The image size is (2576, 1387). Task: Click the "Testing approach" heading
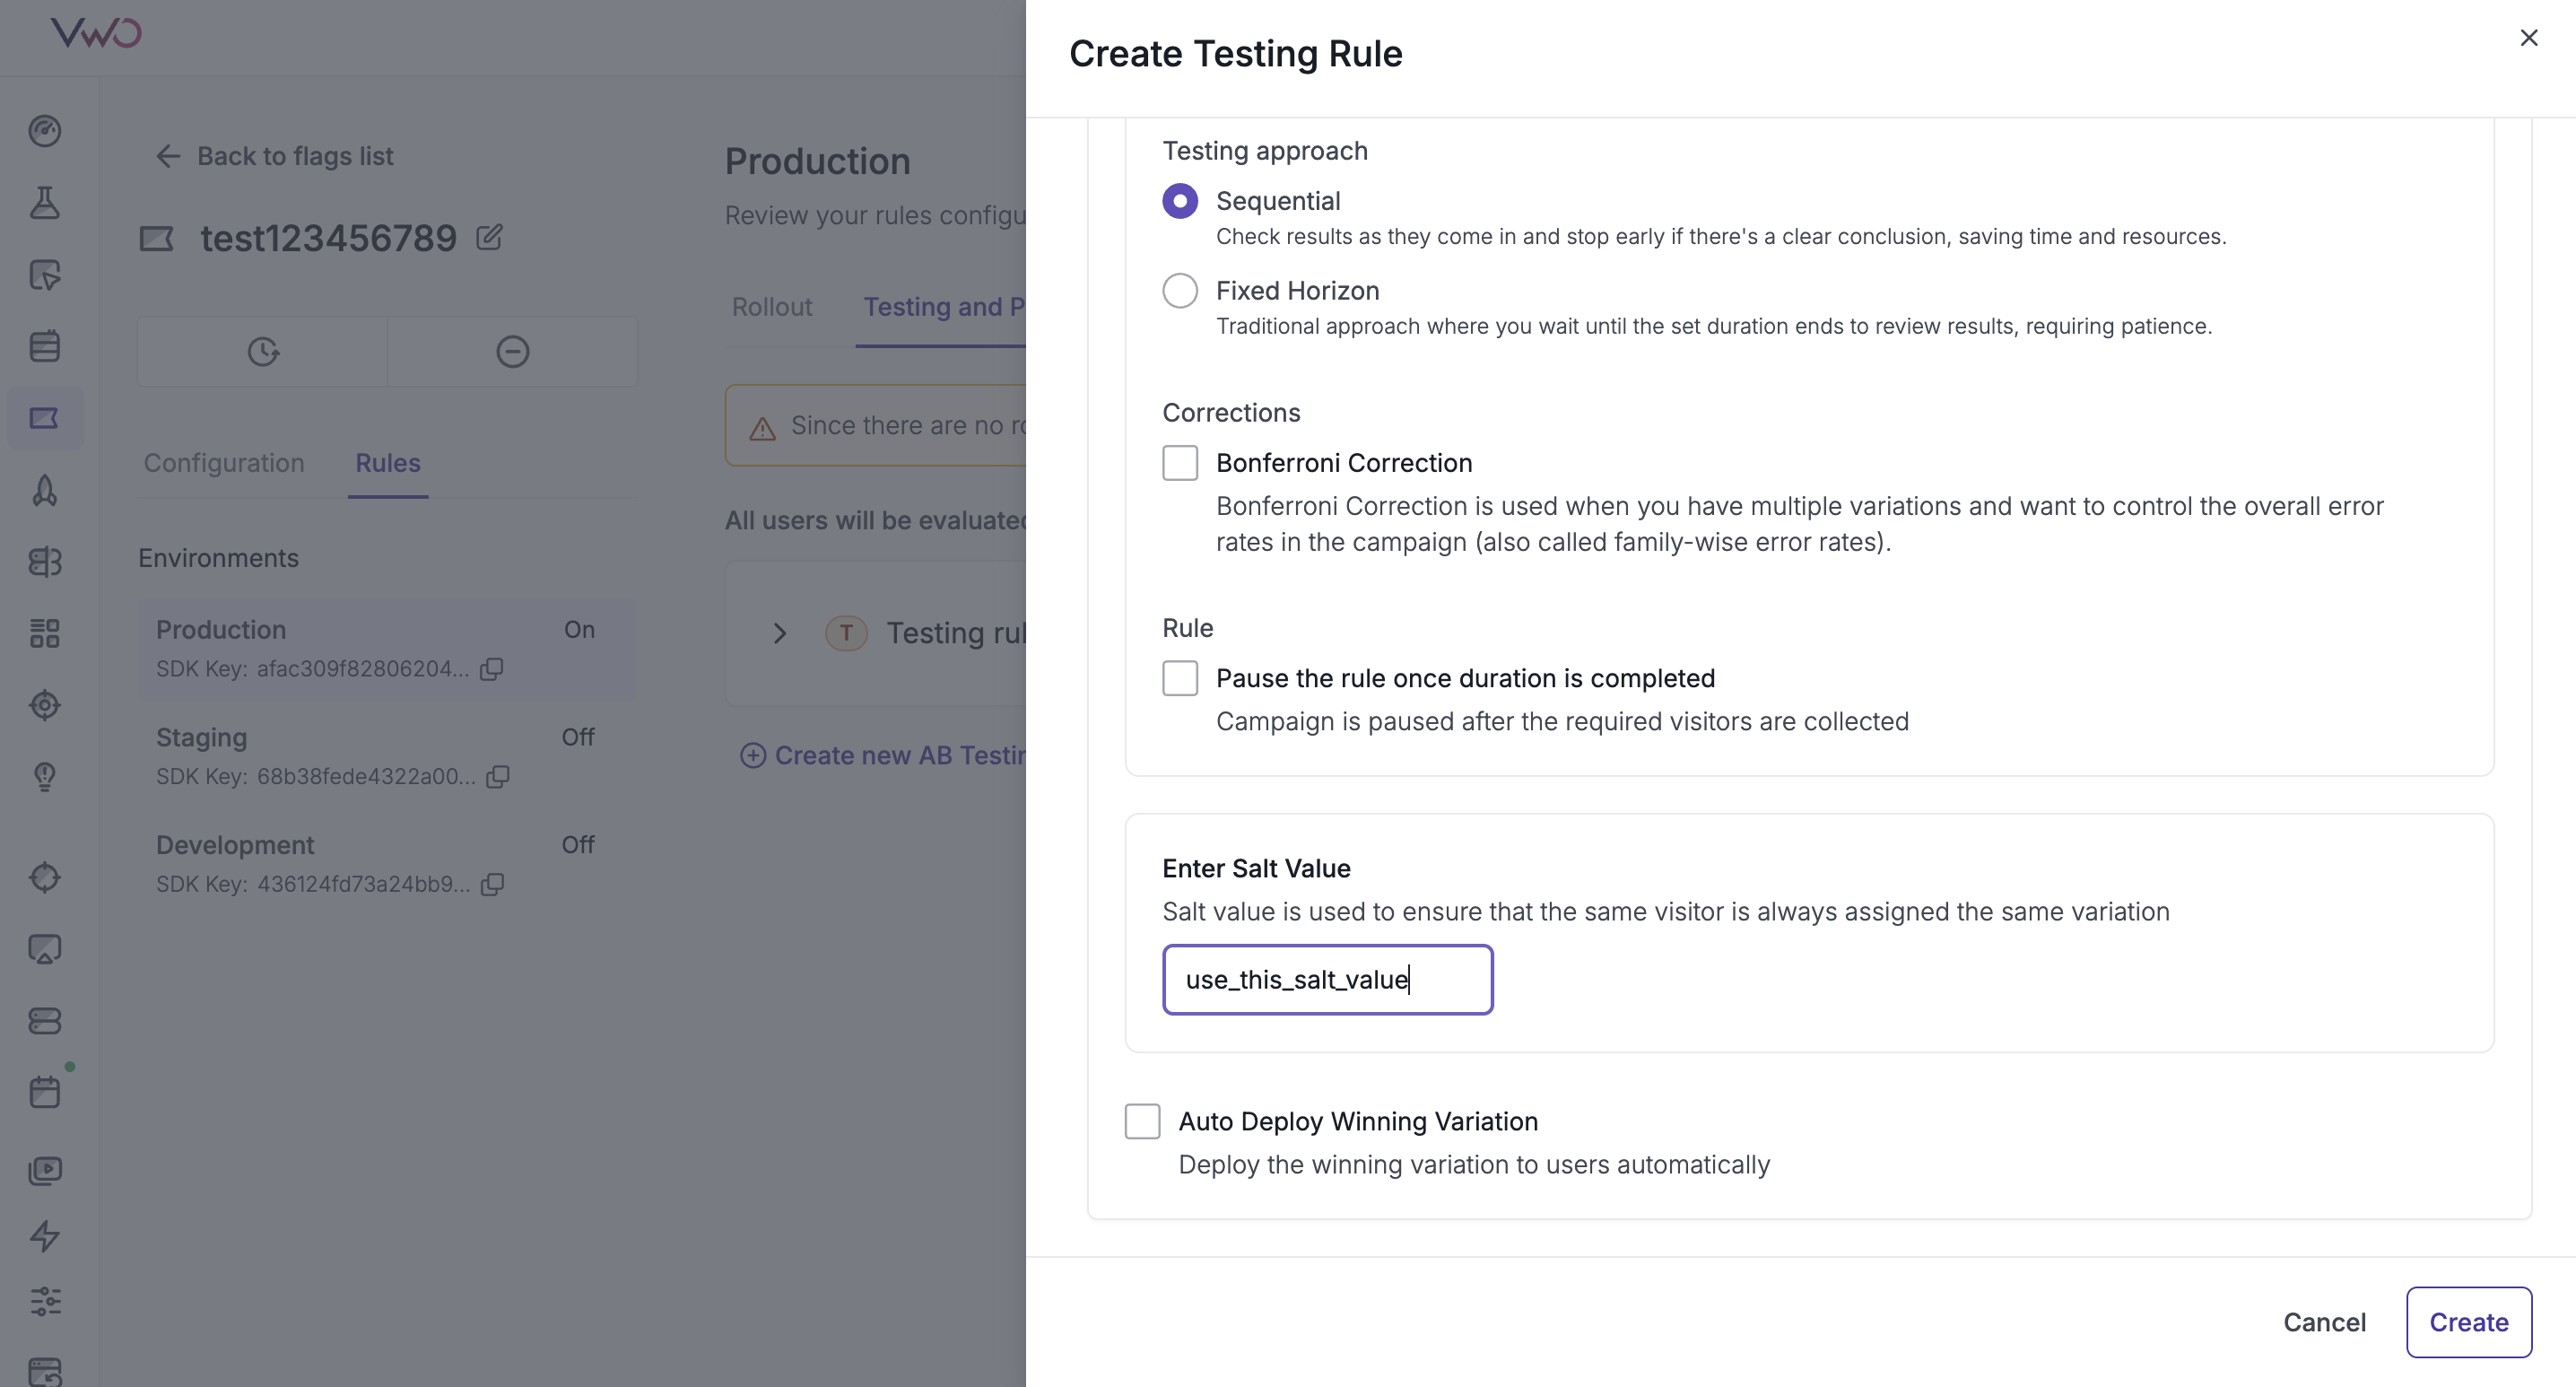click(x=1265, y=150)
